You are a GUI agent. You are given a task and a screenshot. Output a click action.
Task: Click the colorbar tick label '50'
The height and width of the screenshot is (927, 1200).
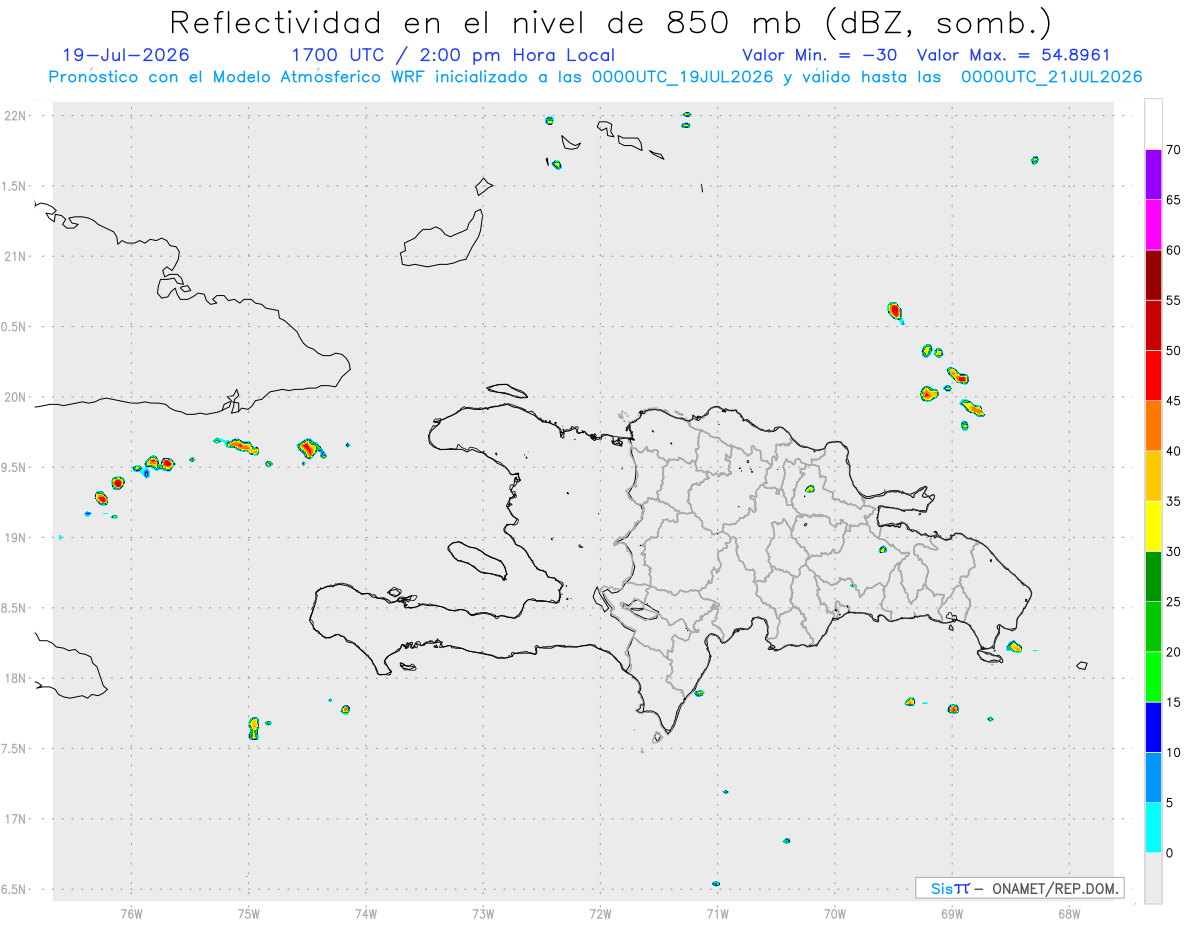pos(1173,351)
